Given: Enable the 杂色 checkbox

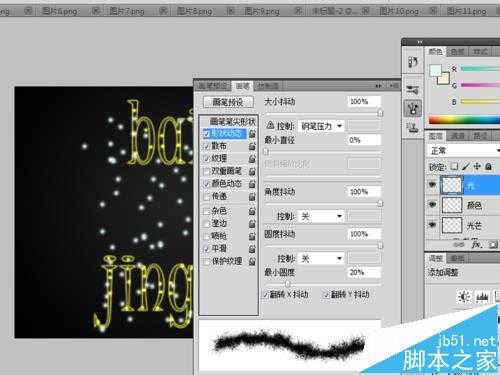Looking at the screenshot, I should click(207, 211).
